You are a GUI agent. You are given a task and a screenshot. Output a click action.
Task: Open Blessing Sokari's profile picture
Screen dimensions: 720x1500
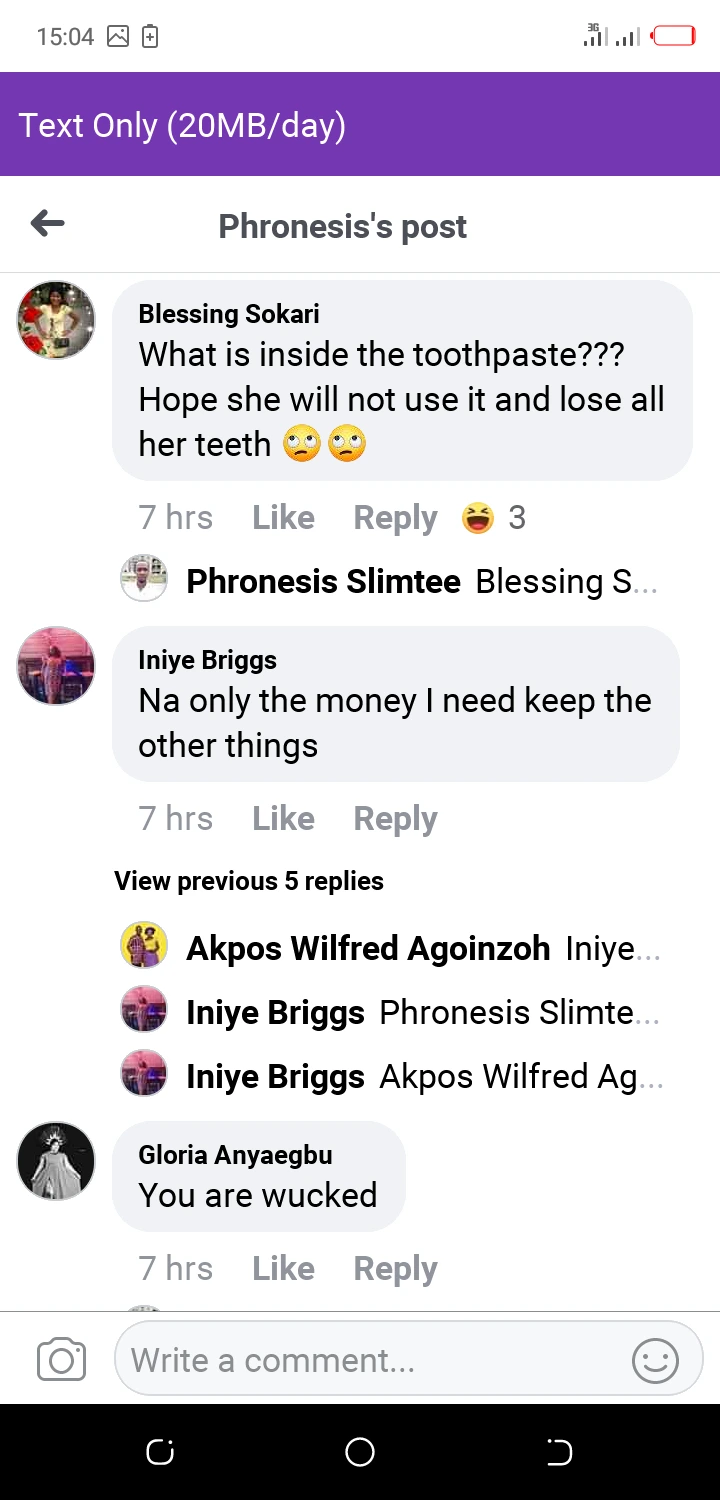coord(56,320)
